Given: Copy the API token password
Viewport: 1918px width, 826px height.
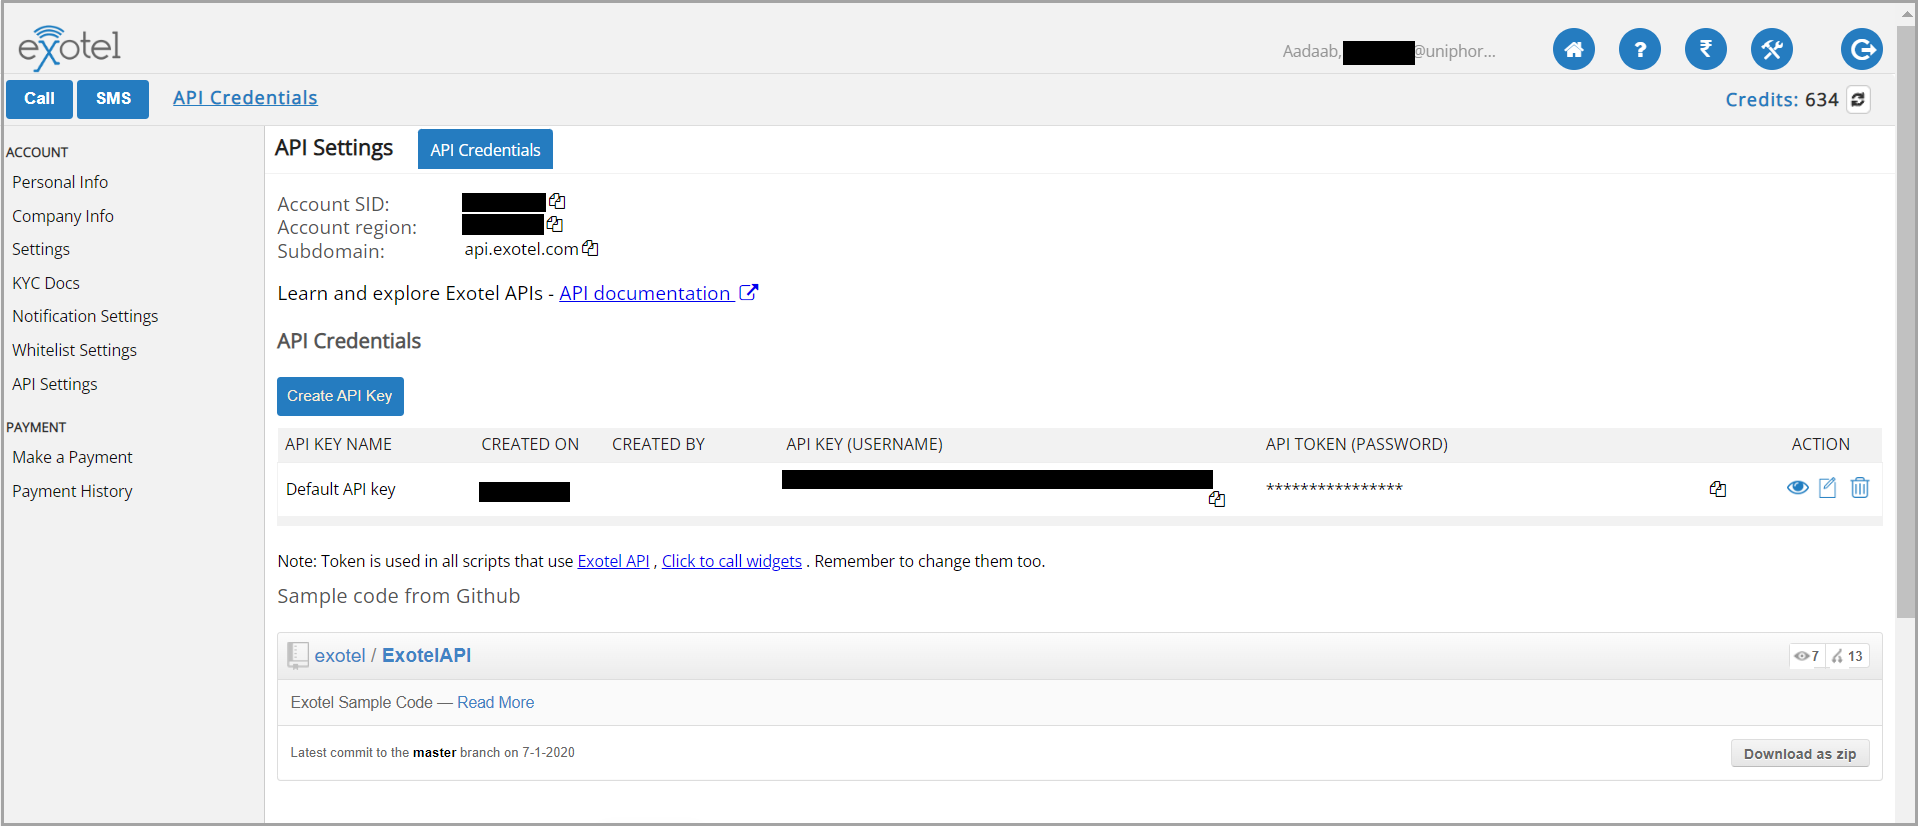Looking at the screenshot, I should pos(1717,489).
